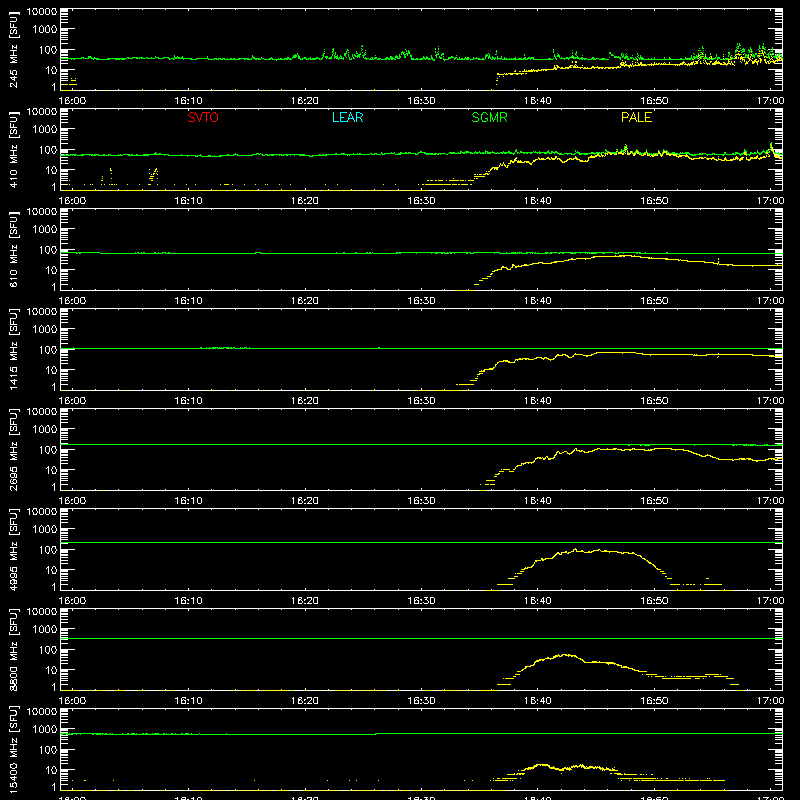Click the 1000 y-axis value on 2695 MHz plot
800x800 pixels.
pyautogui.click(x=45, y=430)
